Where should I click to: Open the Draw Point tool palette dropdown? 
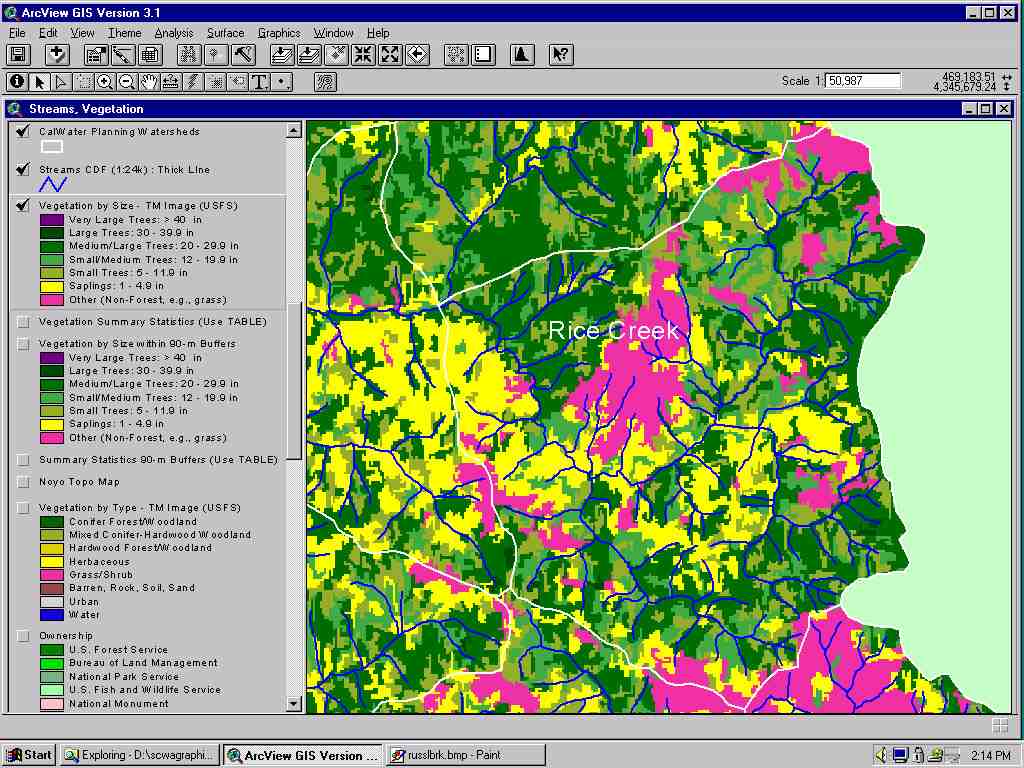281,82
